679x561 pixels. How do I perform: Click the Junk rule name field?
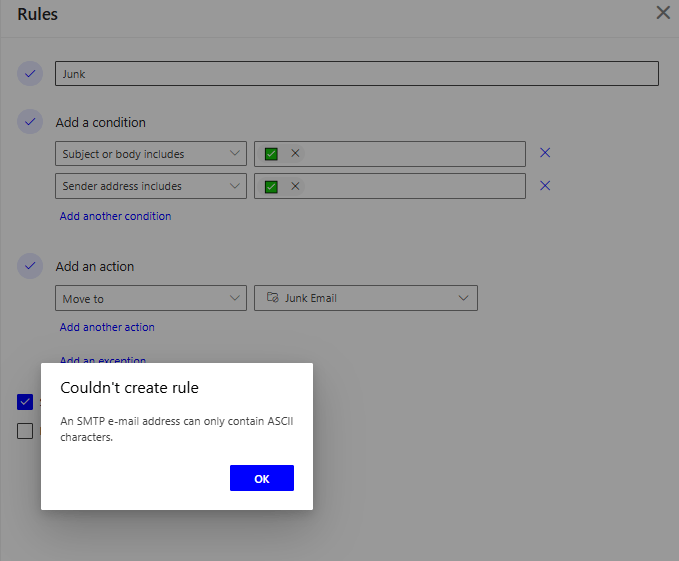pyautogui.click(x=357, y=74)
